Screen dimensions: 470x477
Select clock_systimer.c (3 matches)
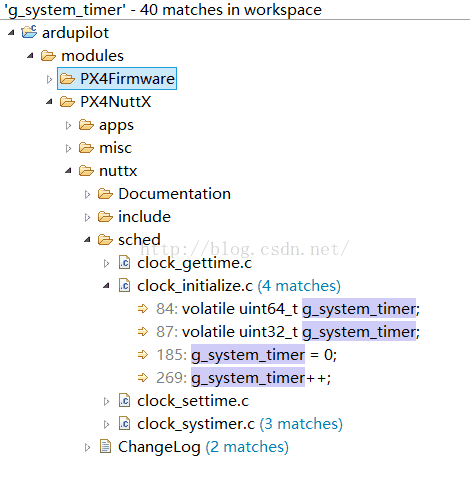point(240,424)
